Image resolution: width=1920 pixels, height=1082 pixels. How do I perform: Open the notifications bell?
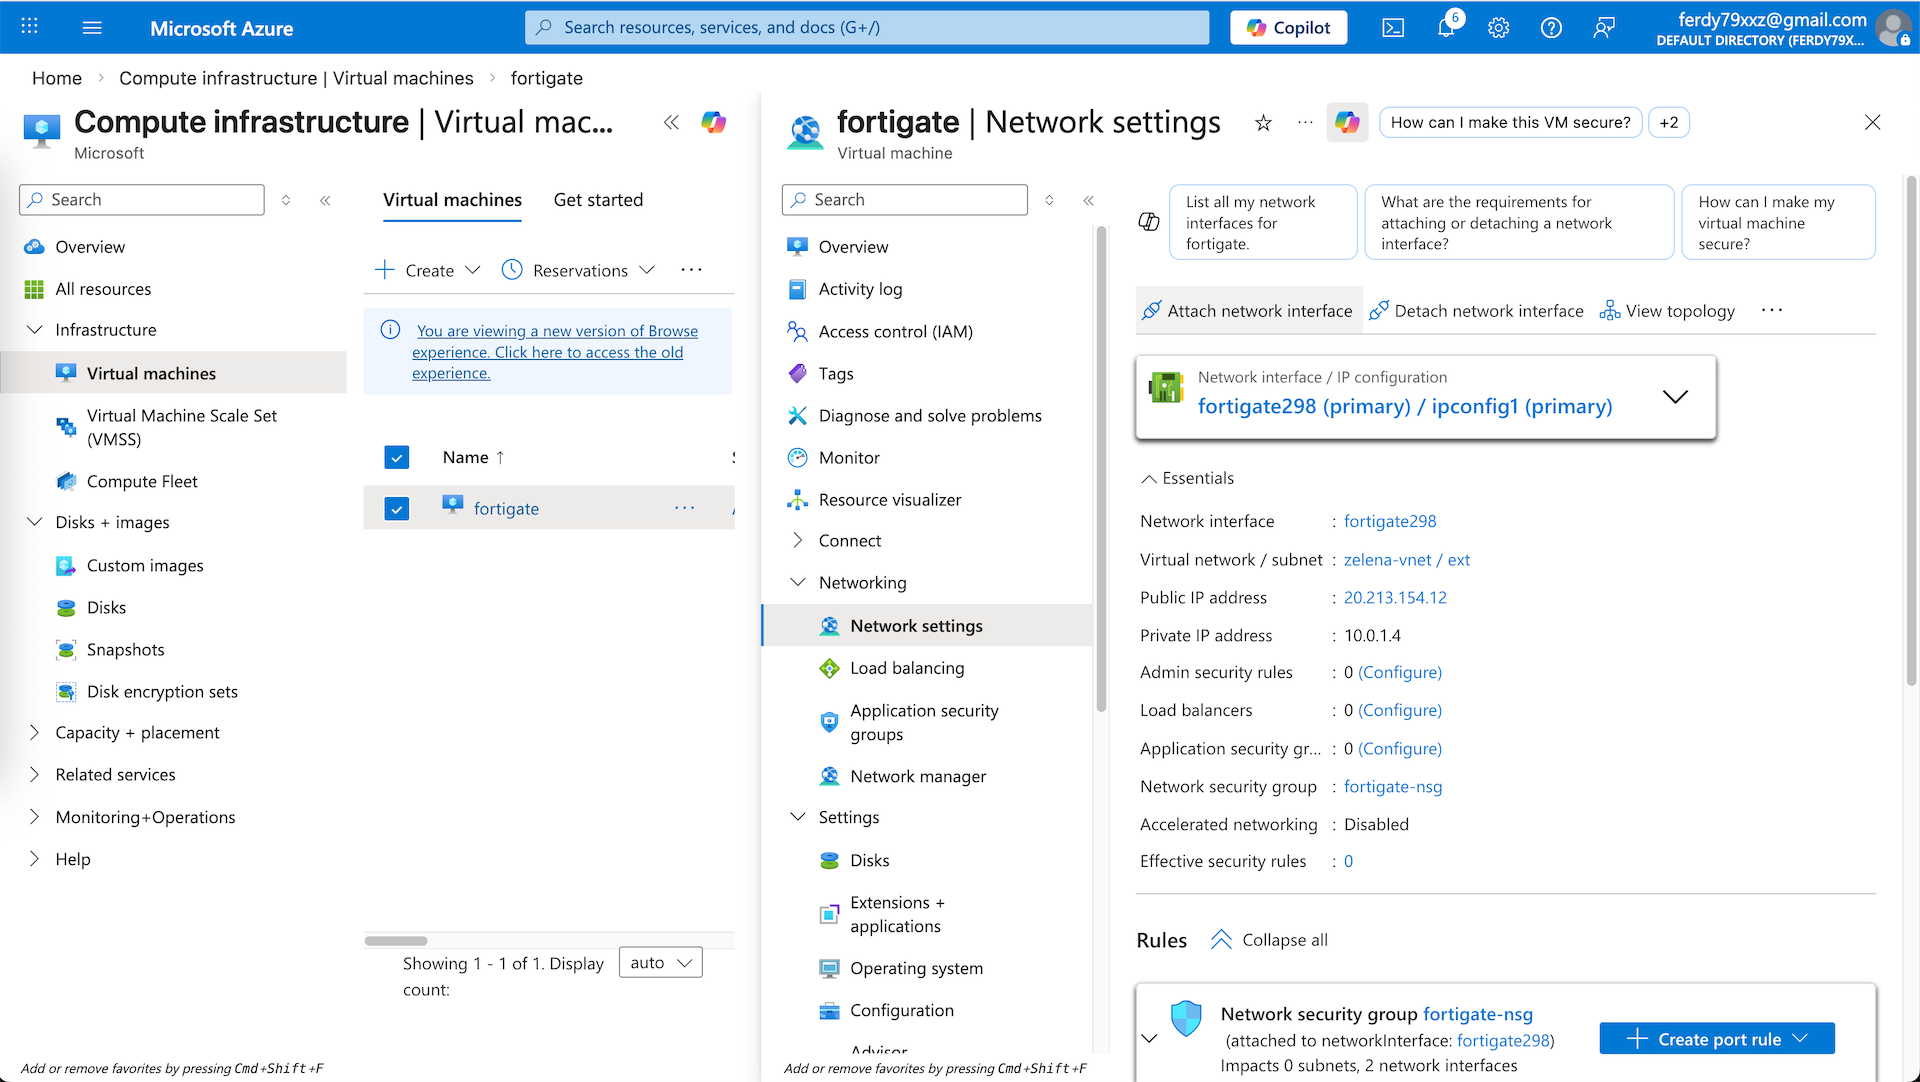click(x=1446, y=28)
